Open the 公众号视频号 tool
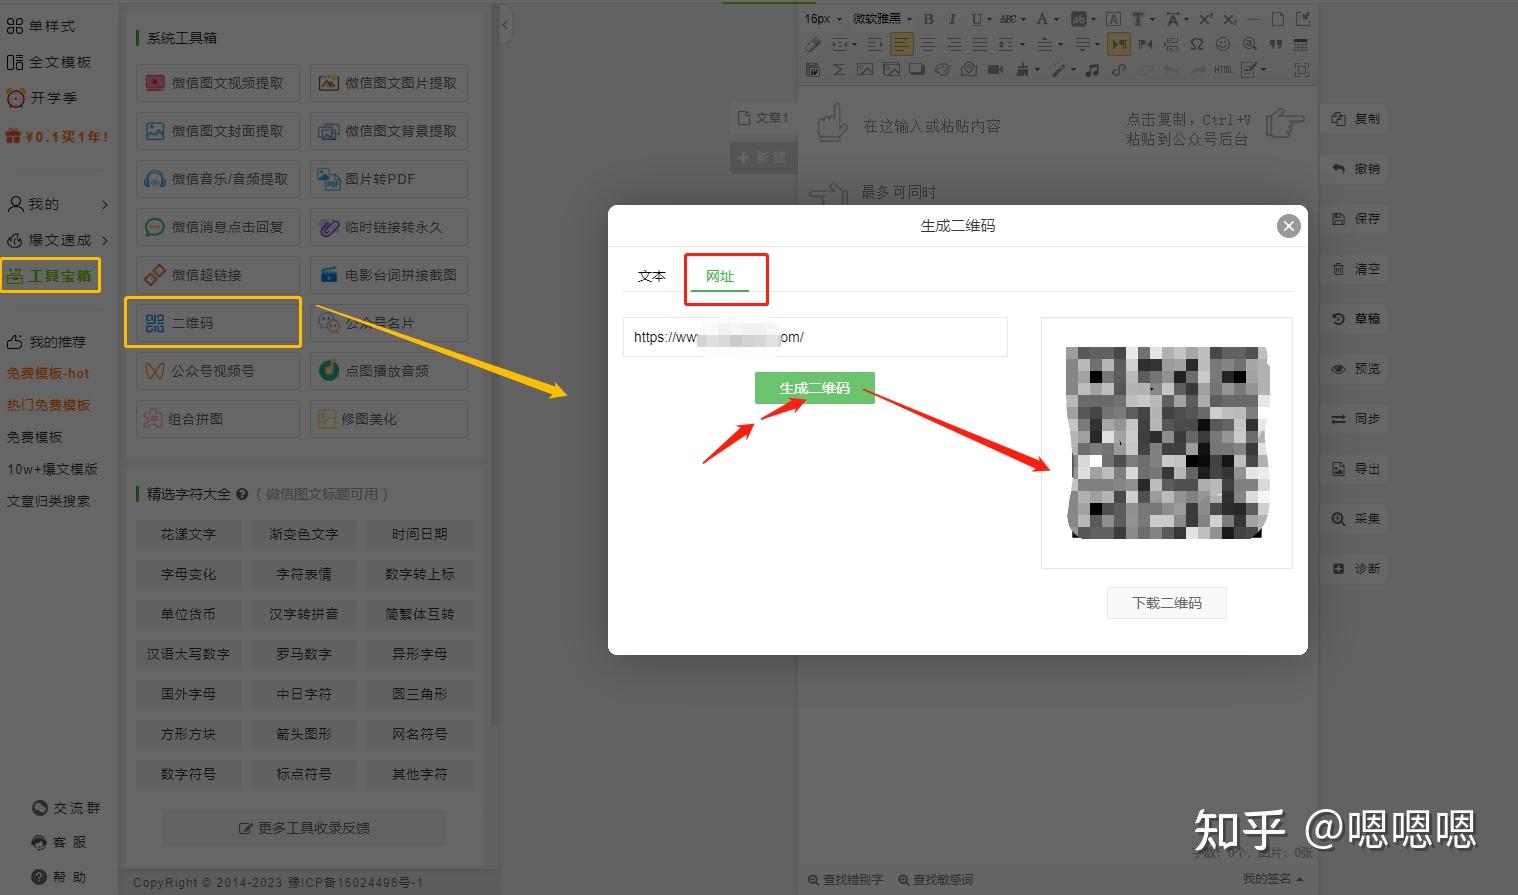The image size is (1518, 895). pyautogui.click(x=218, y=371)
